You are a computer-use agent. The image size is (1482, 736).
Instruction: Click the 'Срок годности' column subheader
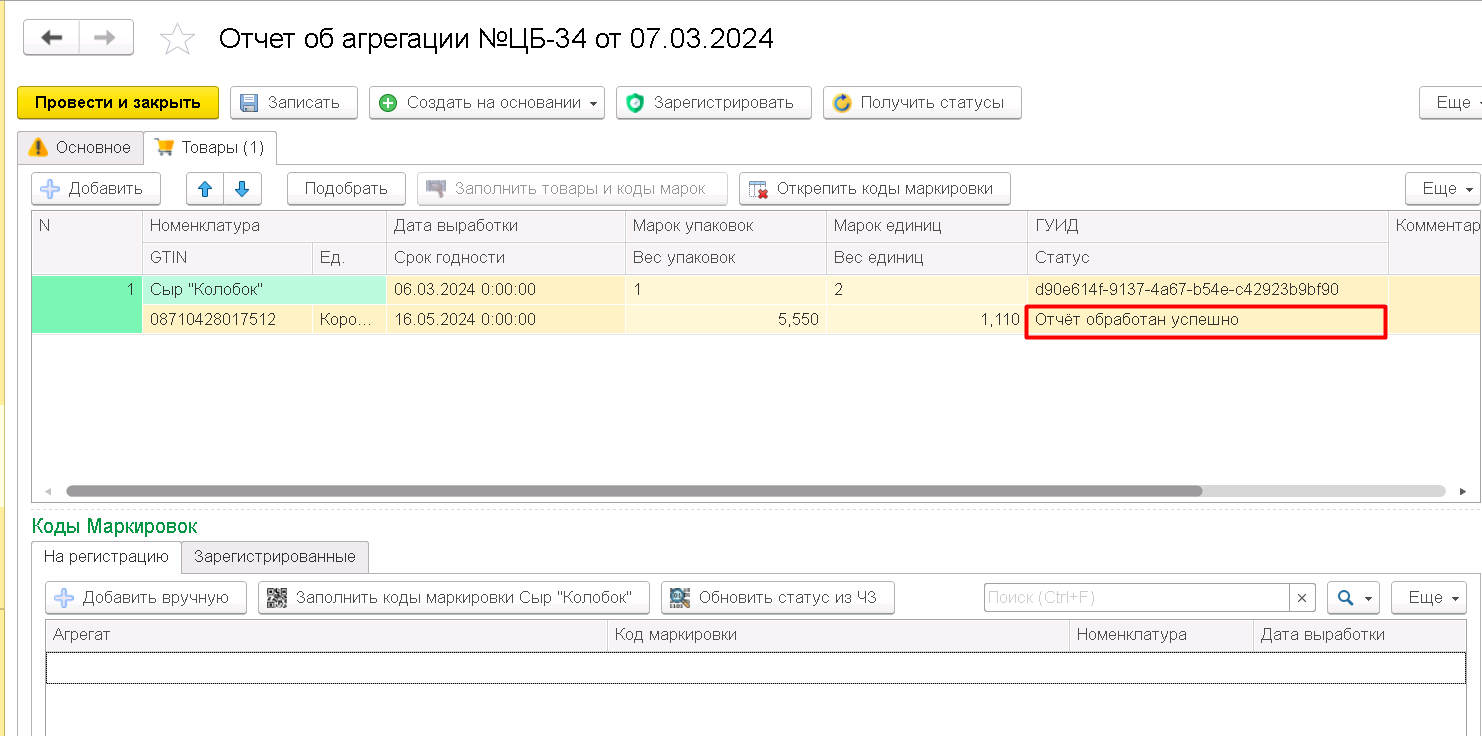click(x=505, y=257)
